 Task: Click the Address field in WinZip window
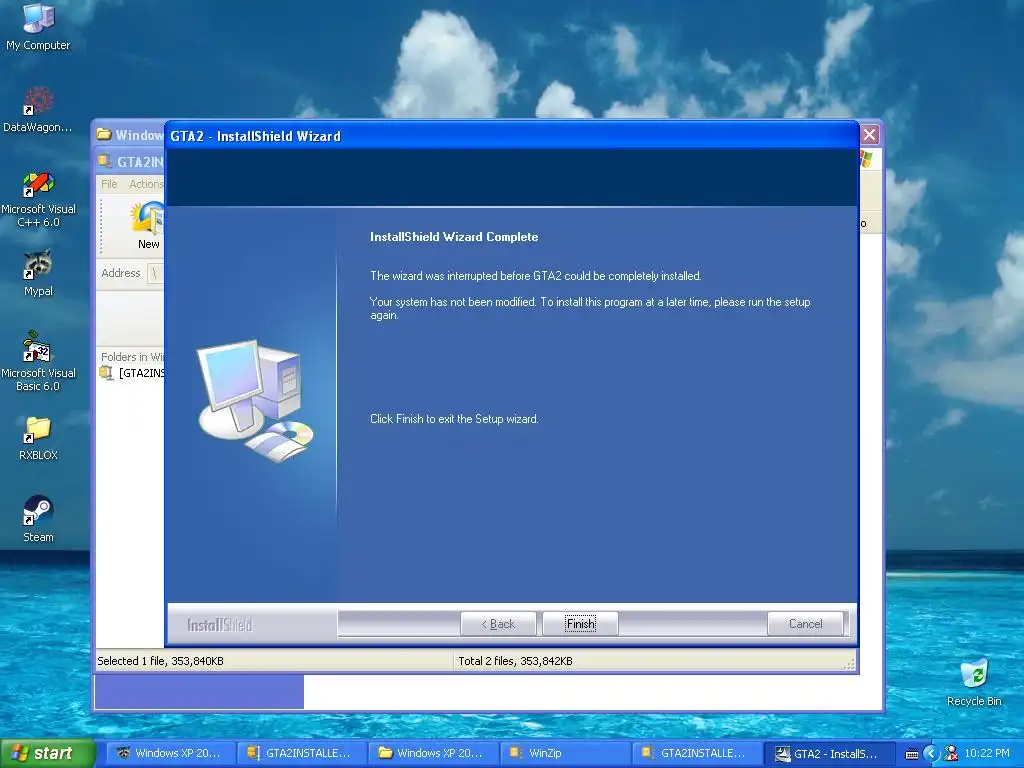click(x=155, y=273)
